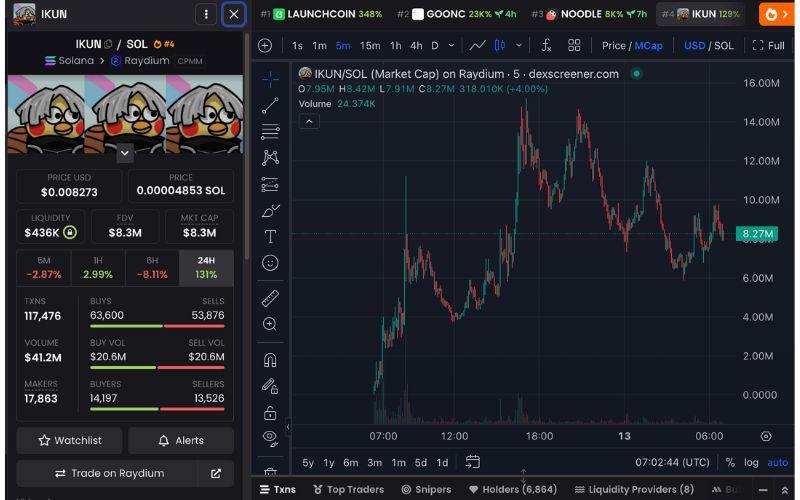Select the 1s timeframe
This screenshot has height=500, width=800.
pyautogui.click(x=297, y=45)
